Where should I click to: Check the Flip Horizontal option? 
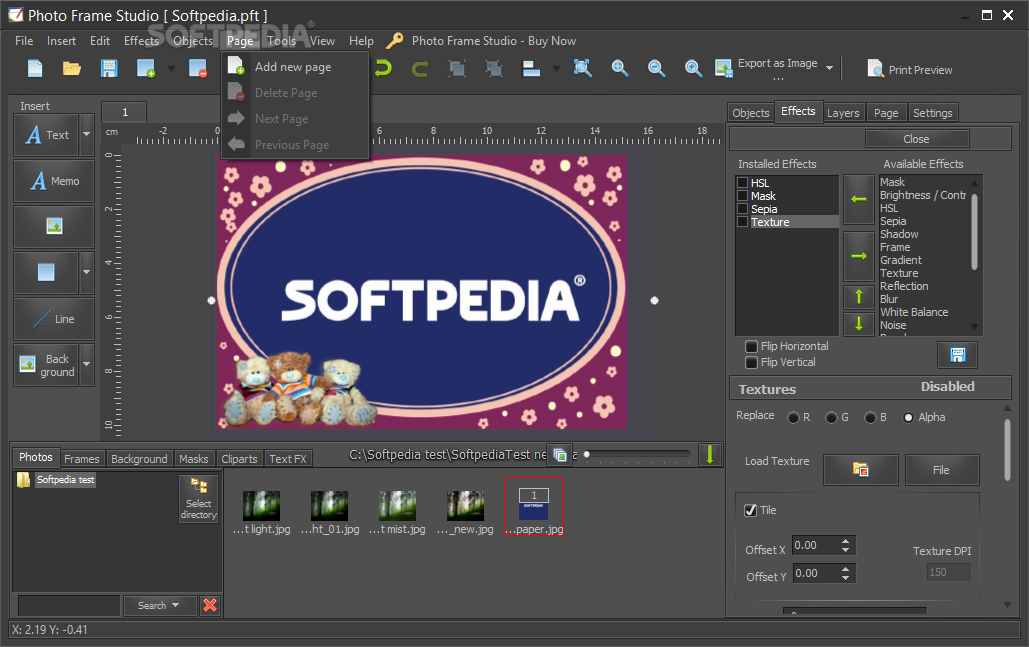(x=751, y=346)
